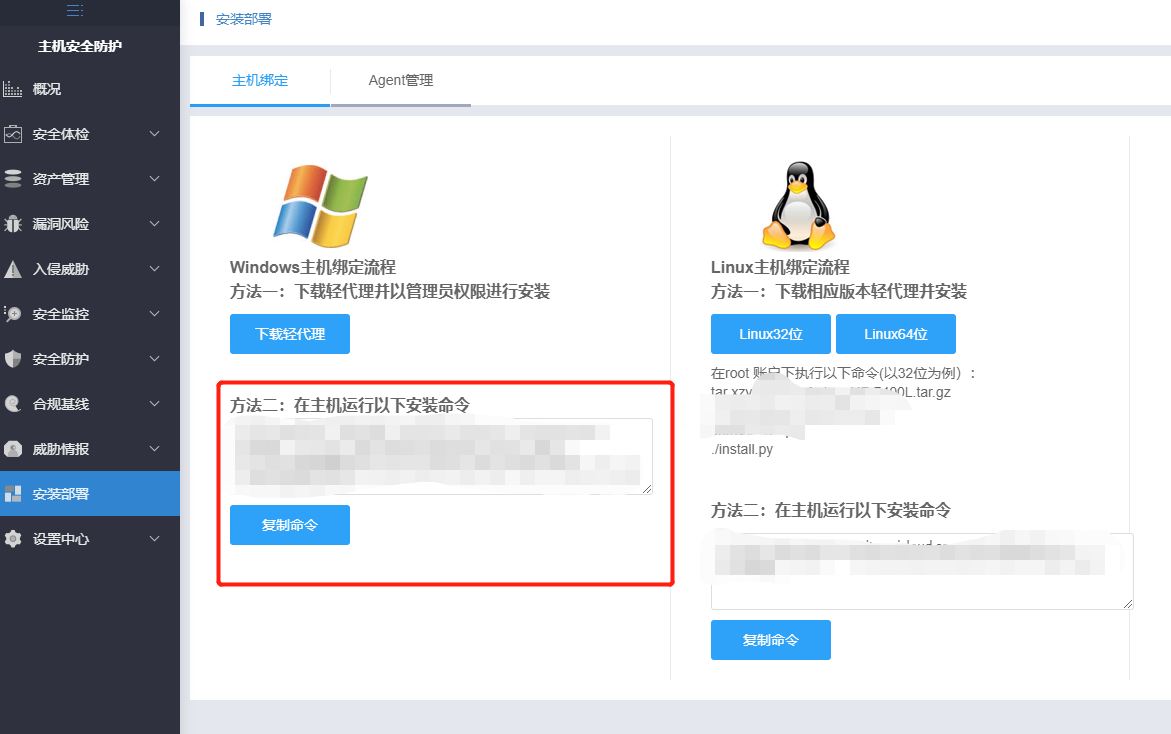
Task: Expand the 漏洞风险 submenu arrow
Action: click(155, 223)
